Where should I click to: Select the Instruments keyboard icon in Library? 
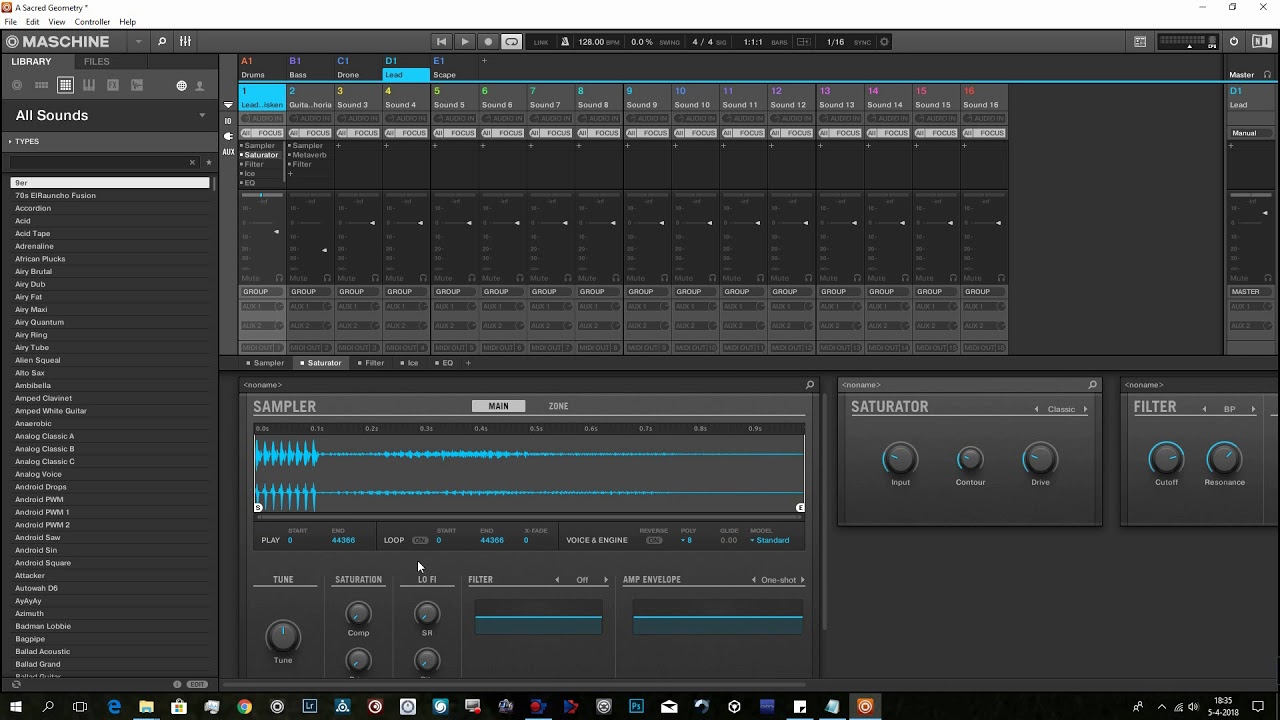pos(89,86)
